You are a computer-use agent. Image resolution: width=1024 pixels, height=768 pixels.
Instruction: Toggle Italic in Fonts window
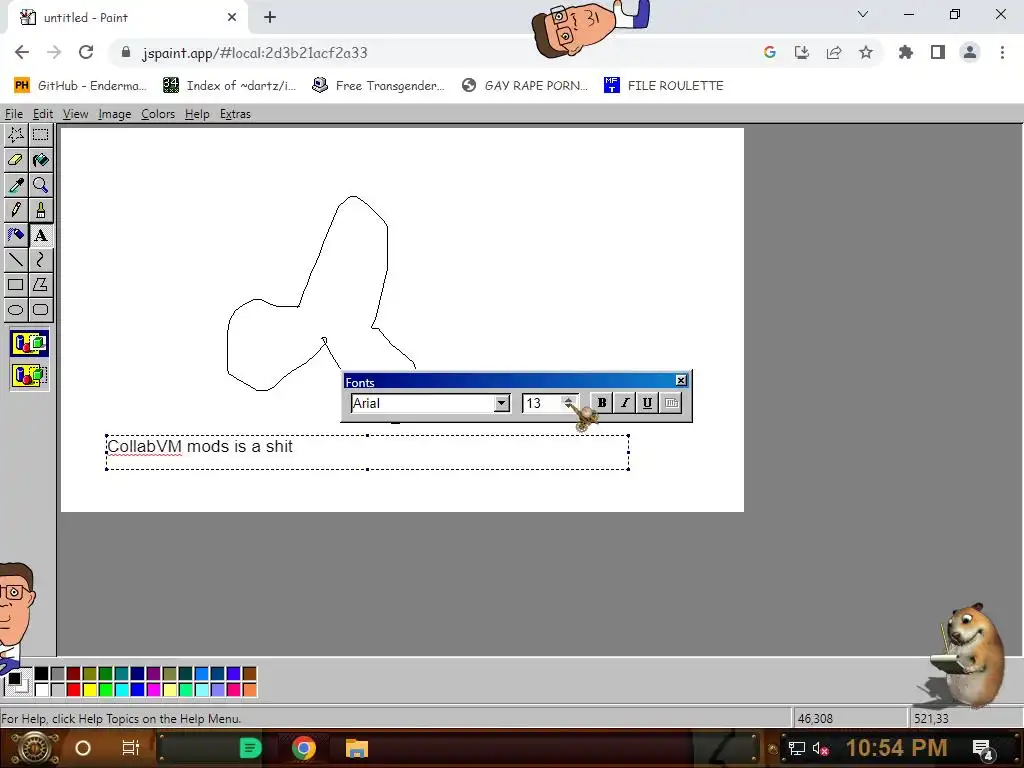point(624,403)
